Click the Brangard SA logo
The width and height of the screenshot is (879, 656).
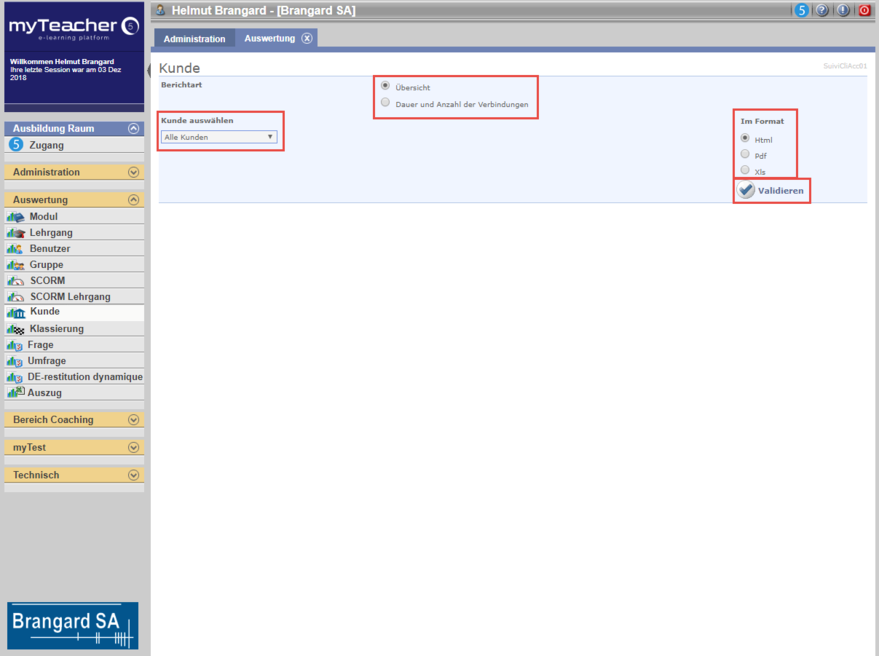click(x=73, y=626)
